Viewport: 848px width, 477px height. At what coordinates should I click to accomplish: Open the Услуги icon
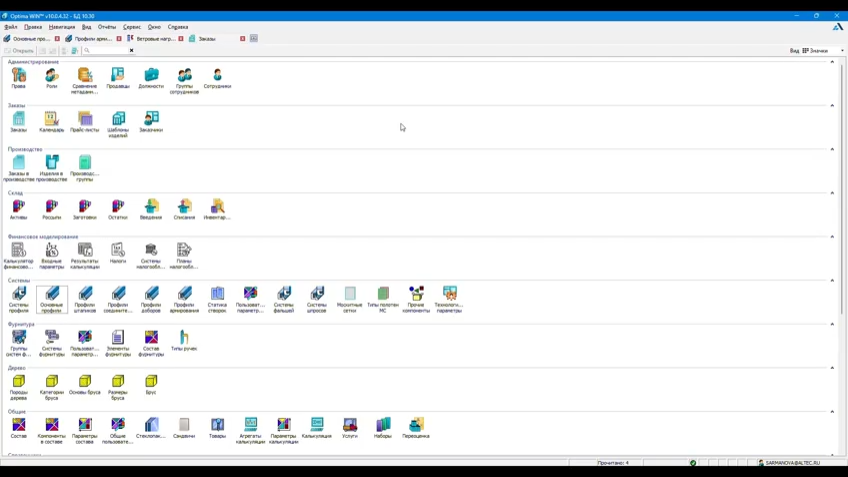(350, 428)
